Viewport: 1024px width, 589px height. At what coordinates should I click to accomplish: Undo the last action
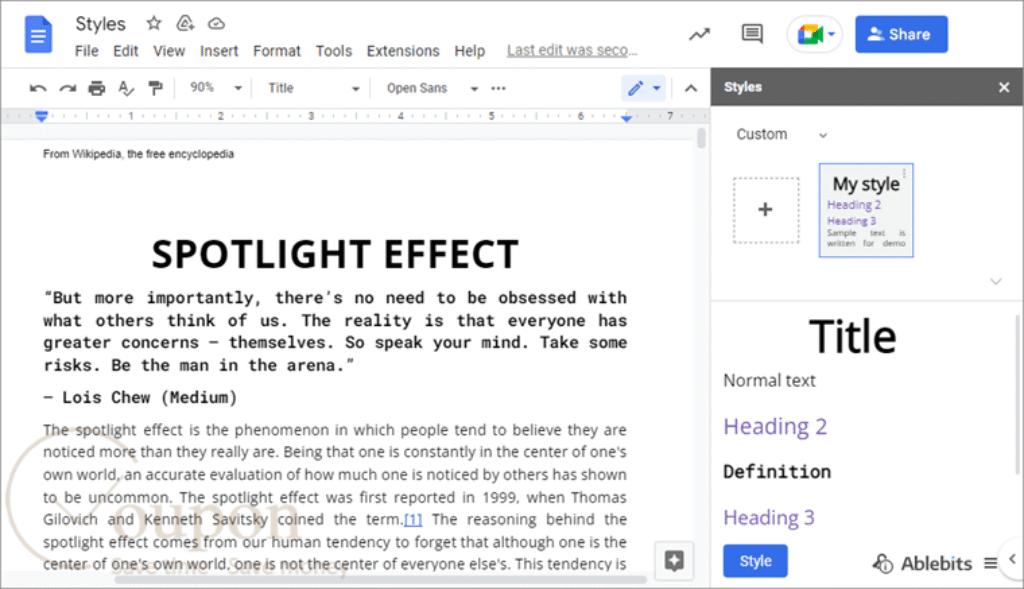[38, 88]
